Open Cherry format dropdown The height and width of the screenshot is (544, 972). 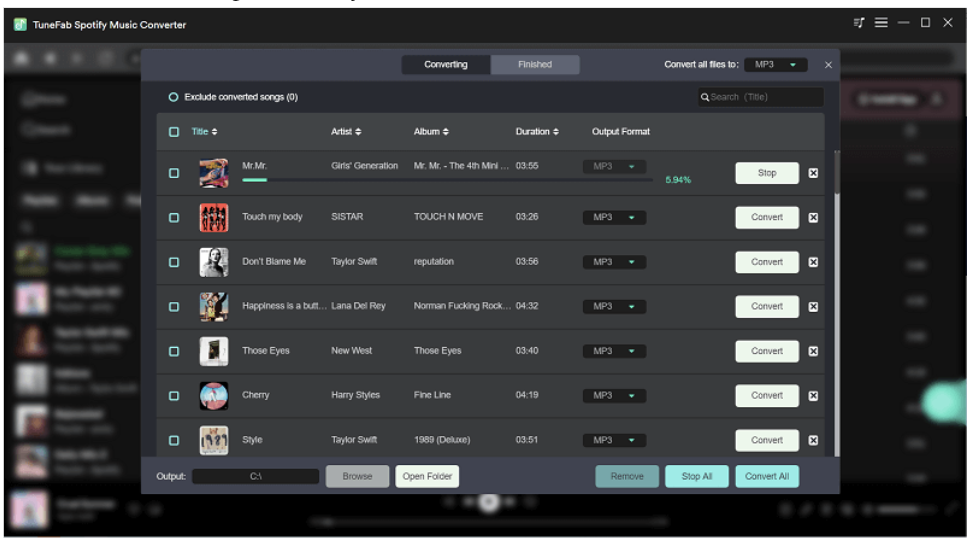[x=614, y=396]
